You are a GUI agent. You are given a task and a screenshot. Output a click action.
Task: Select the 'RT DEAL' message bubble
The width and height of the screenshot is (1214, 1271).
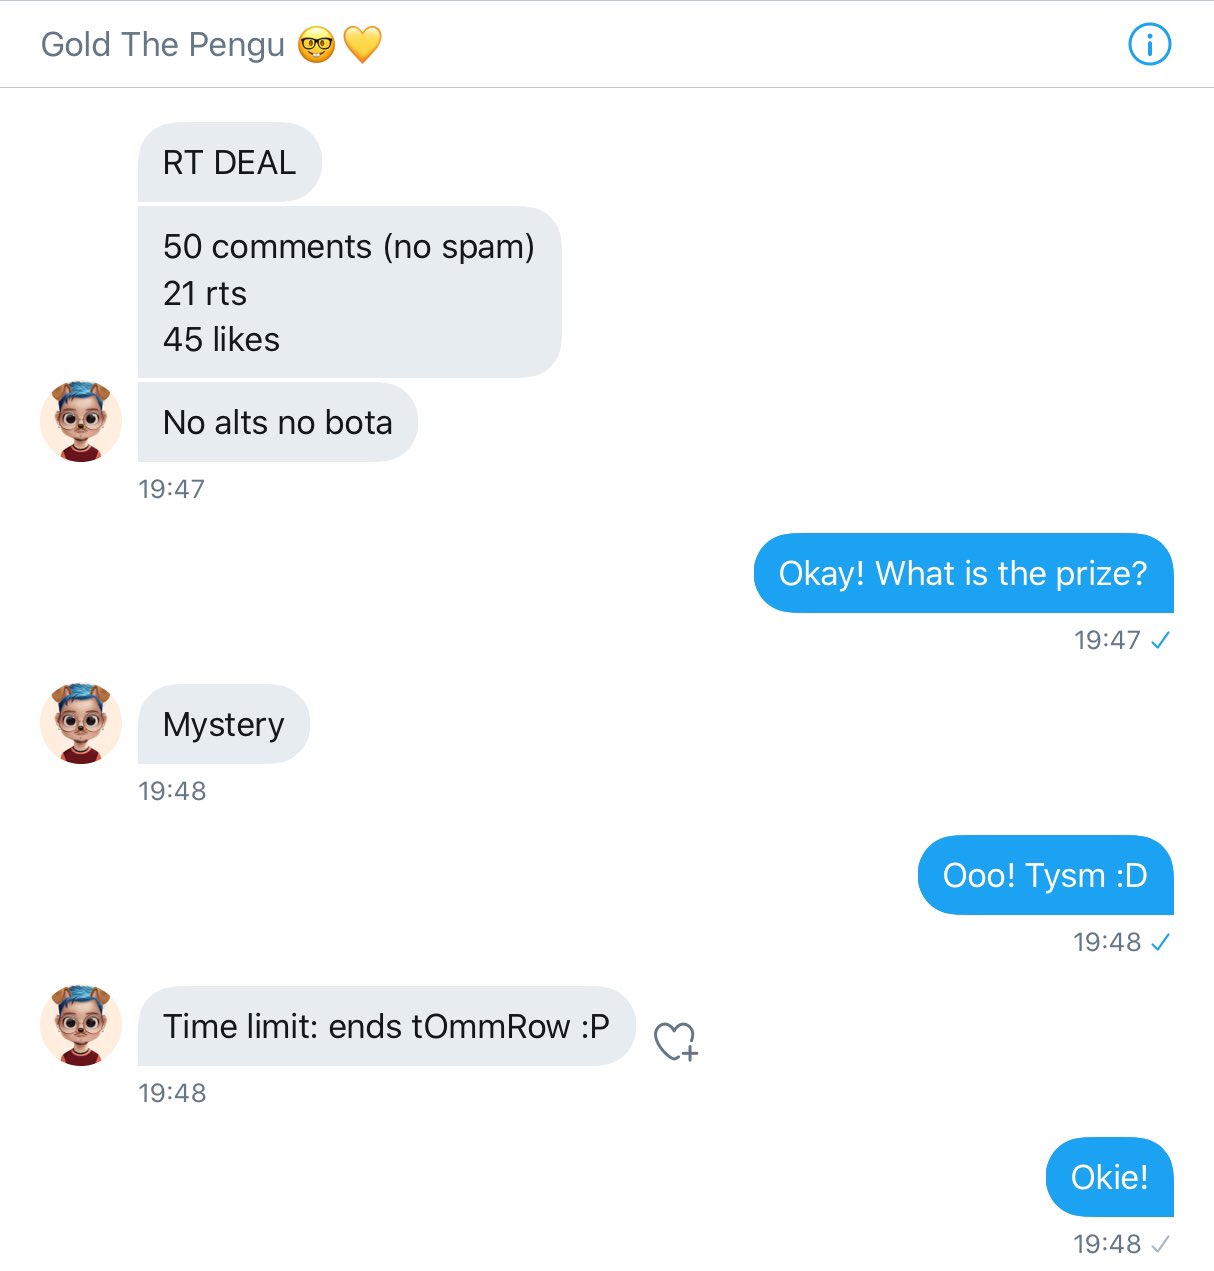[x=230, y=162]
